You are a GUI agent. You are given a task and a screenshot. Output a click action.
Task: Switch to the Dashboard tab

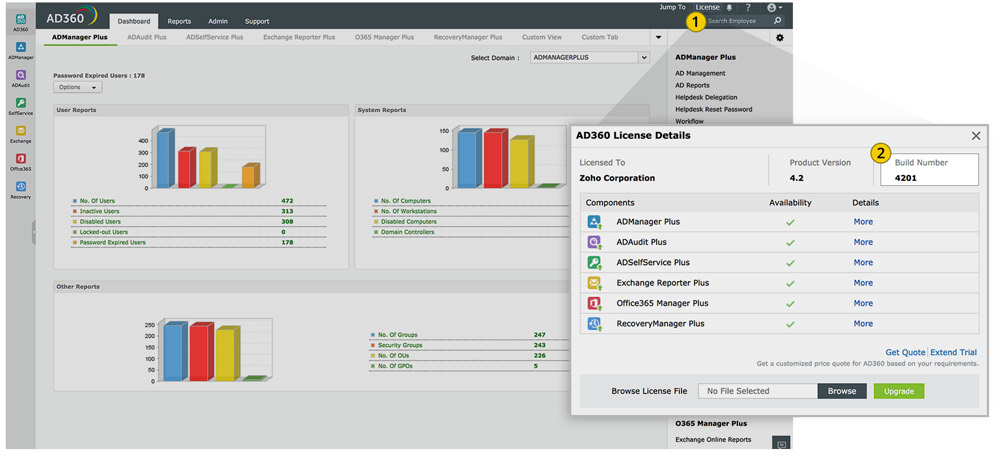[134, 21]
